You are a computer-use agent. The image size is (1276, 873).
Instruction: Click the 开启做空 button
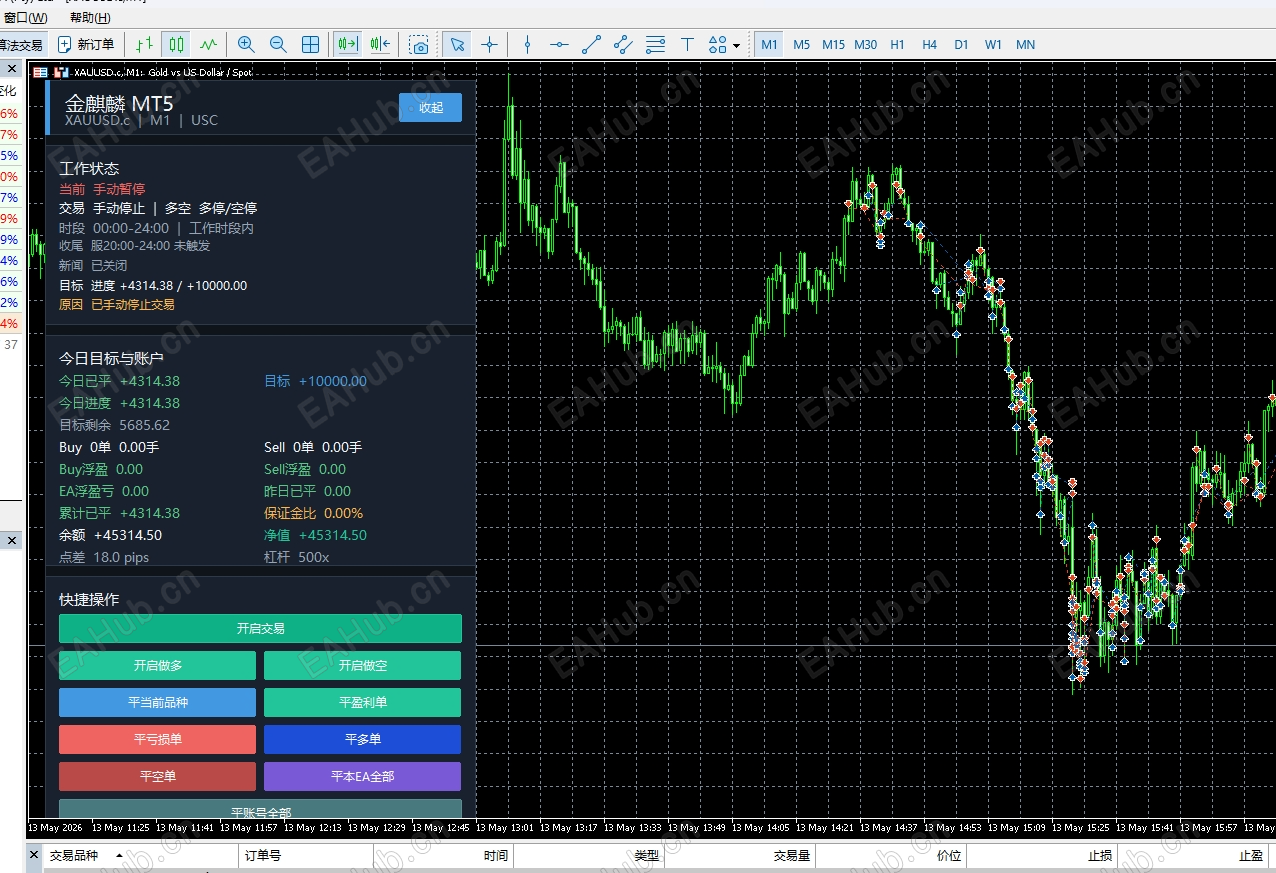[x=362, y=665]
